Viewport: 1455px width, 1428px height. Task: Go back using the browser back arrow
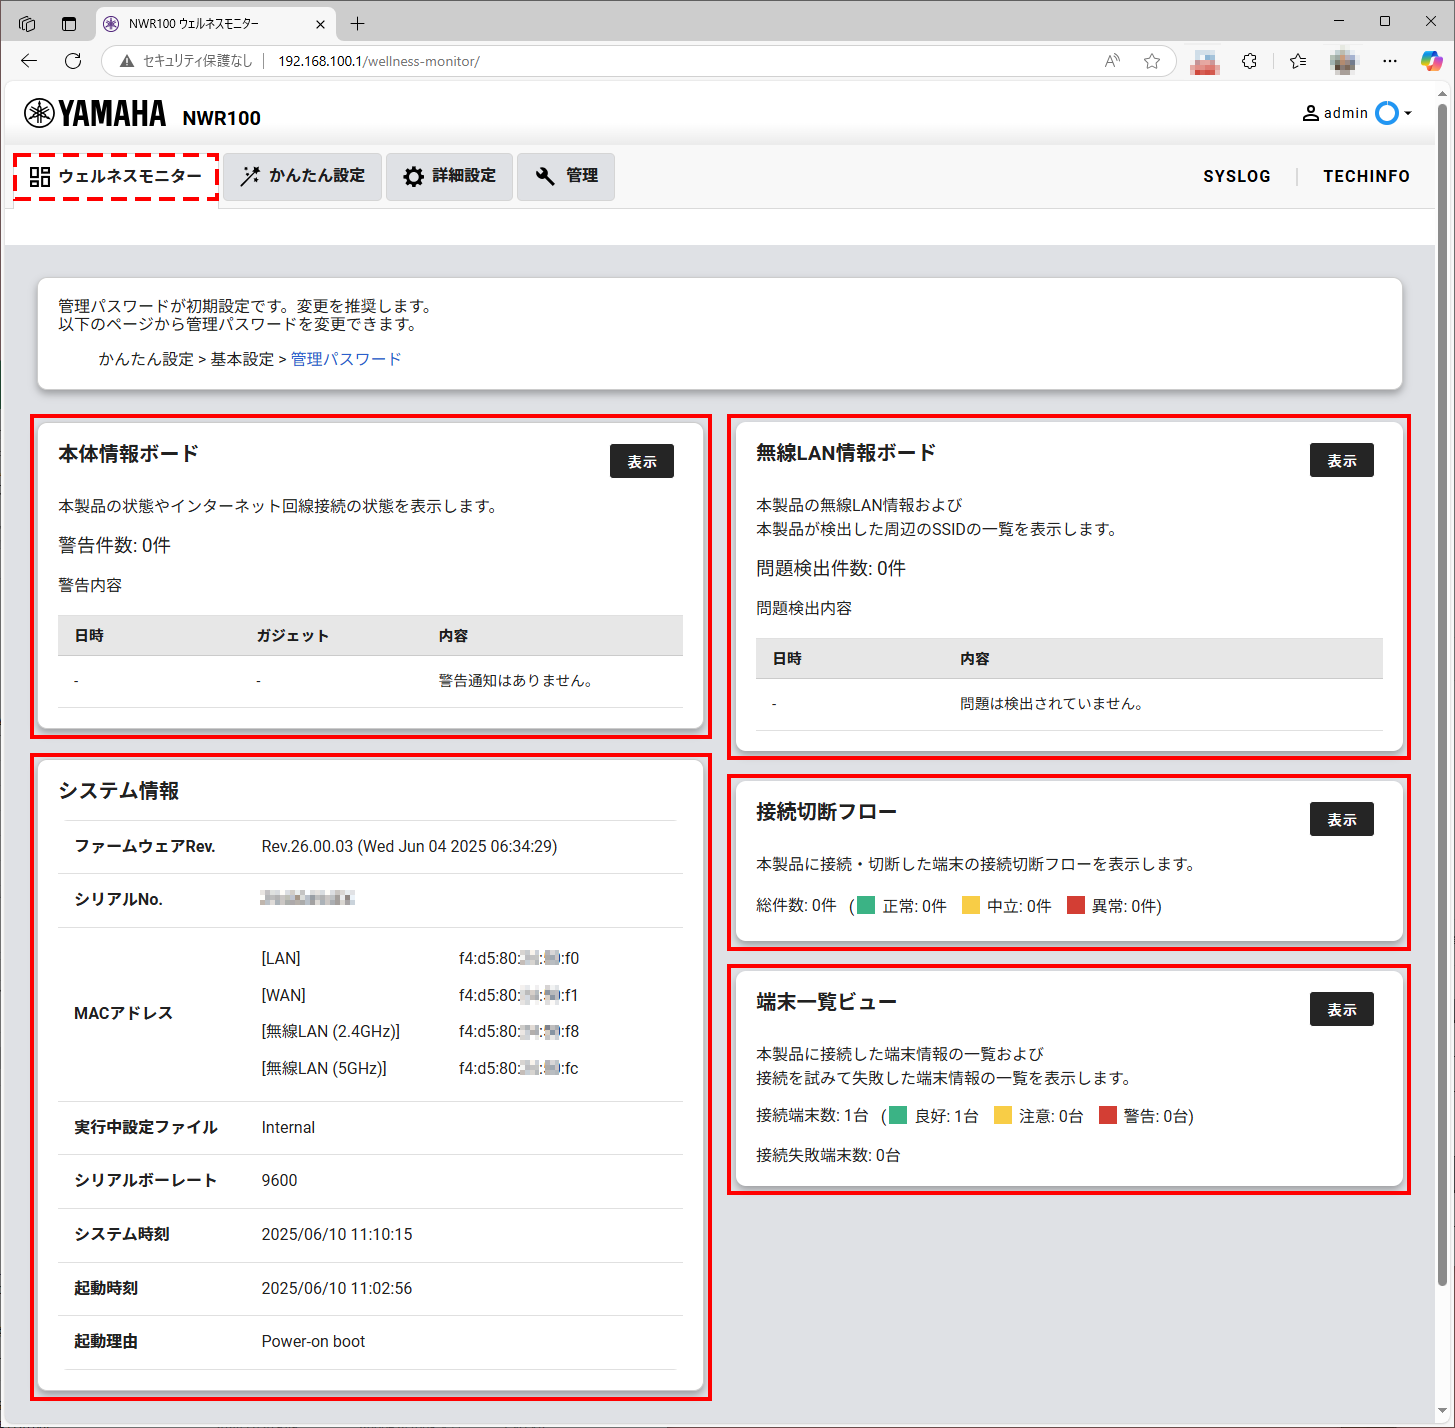(29, 61)
